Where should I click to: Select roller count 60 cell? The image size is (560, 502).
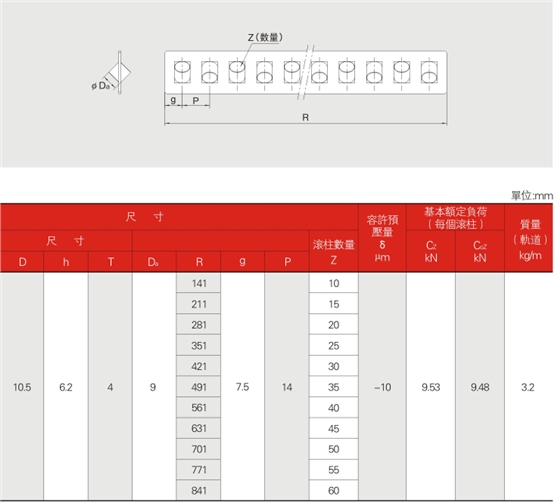click(x=334, y=490)
